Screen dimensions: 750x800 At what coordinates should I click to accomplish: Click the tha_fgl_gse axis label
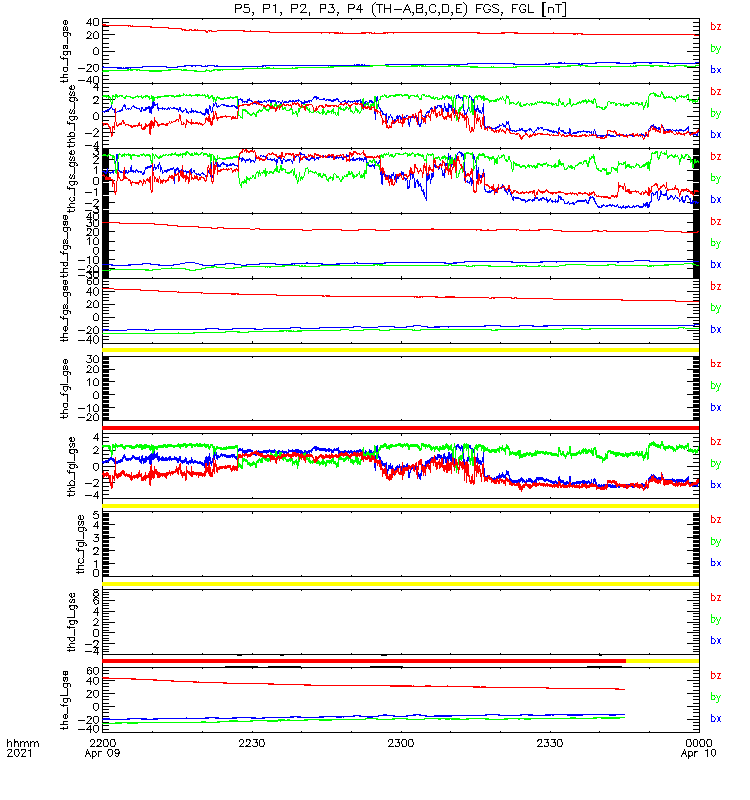tap(65, 389)
